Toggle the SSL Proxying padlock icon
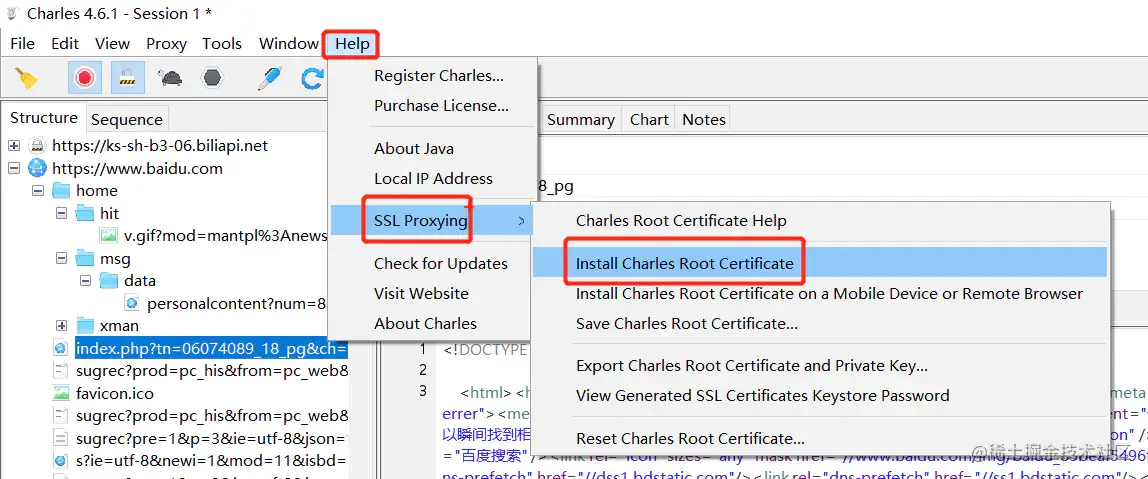1148x479 pixels. tap(127, 78)
